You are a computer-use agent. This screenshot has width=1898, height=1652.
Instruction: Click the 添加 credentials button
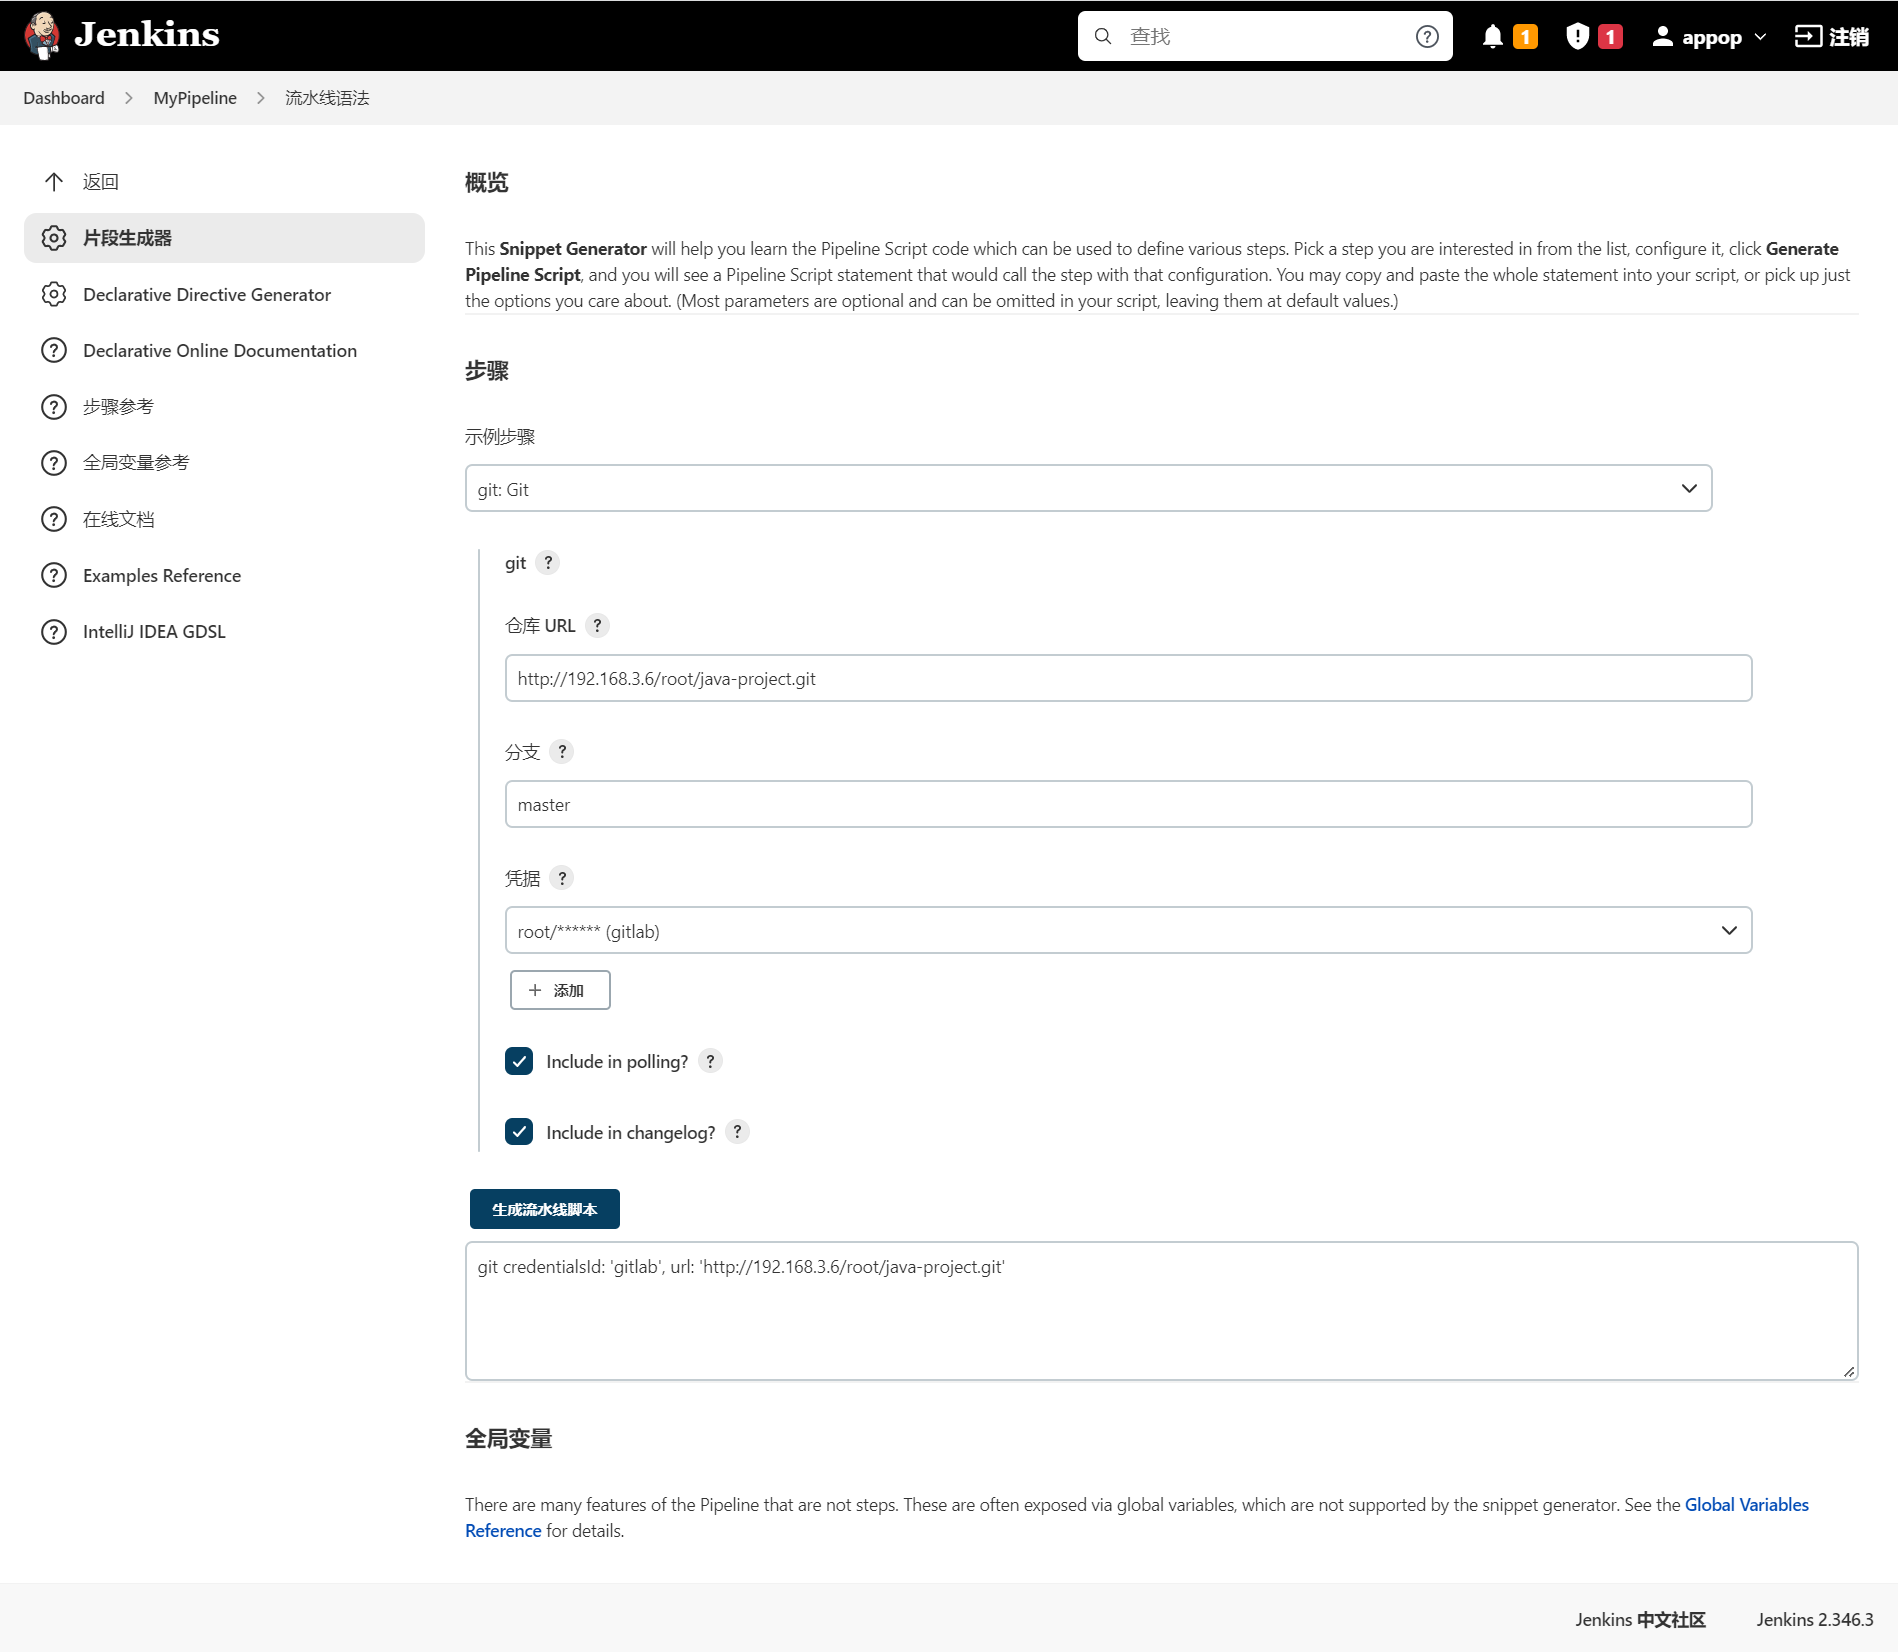559,990
